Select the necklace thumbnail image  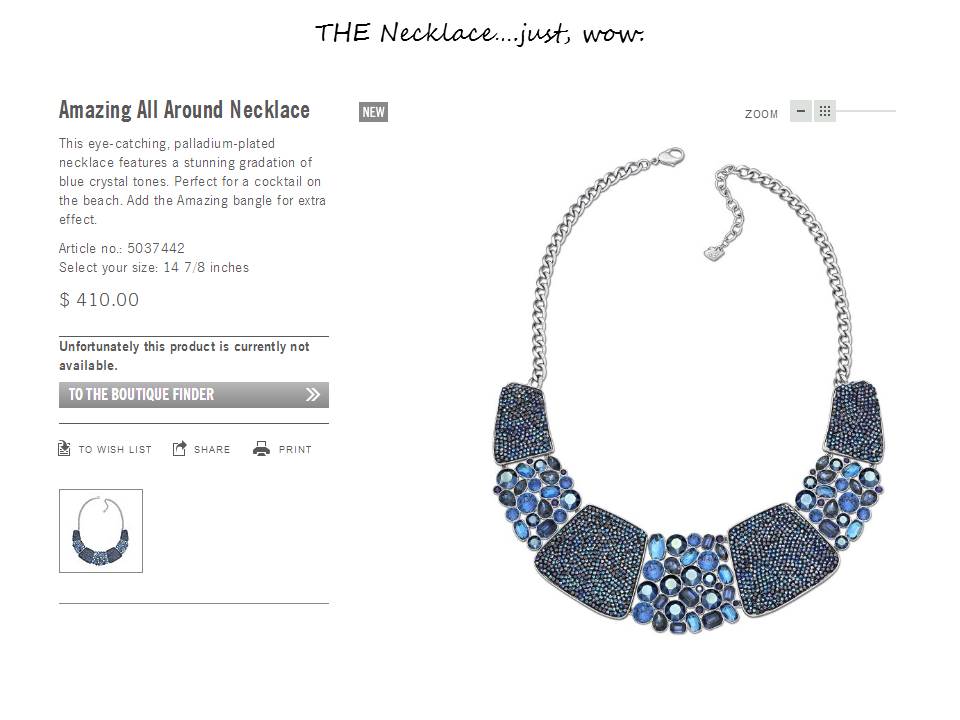point(101,531)
